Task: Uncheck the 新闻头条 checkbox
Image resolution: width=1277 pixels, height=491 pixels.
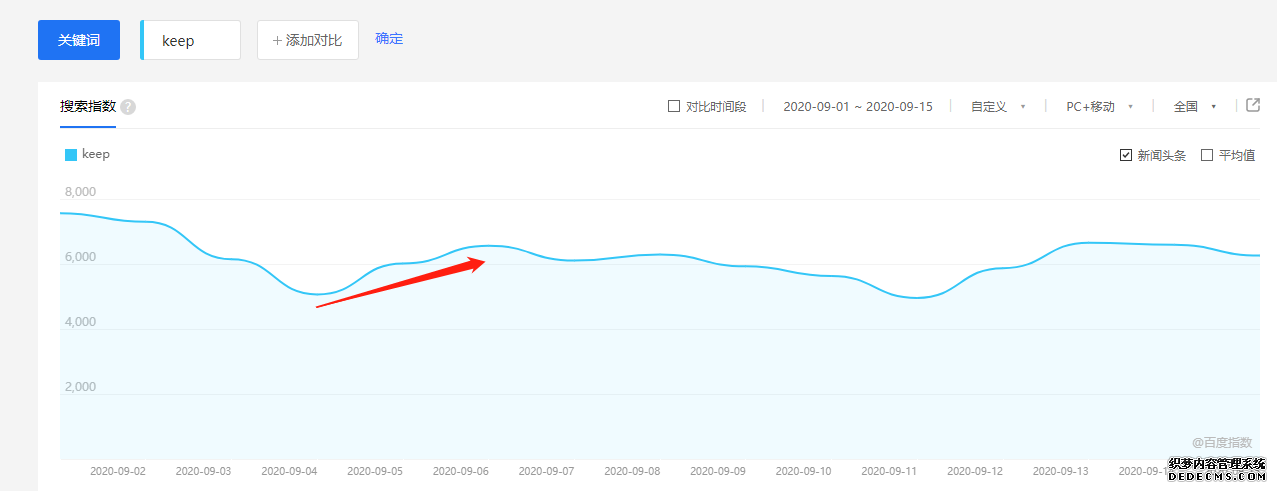Action: [1126, 155]
